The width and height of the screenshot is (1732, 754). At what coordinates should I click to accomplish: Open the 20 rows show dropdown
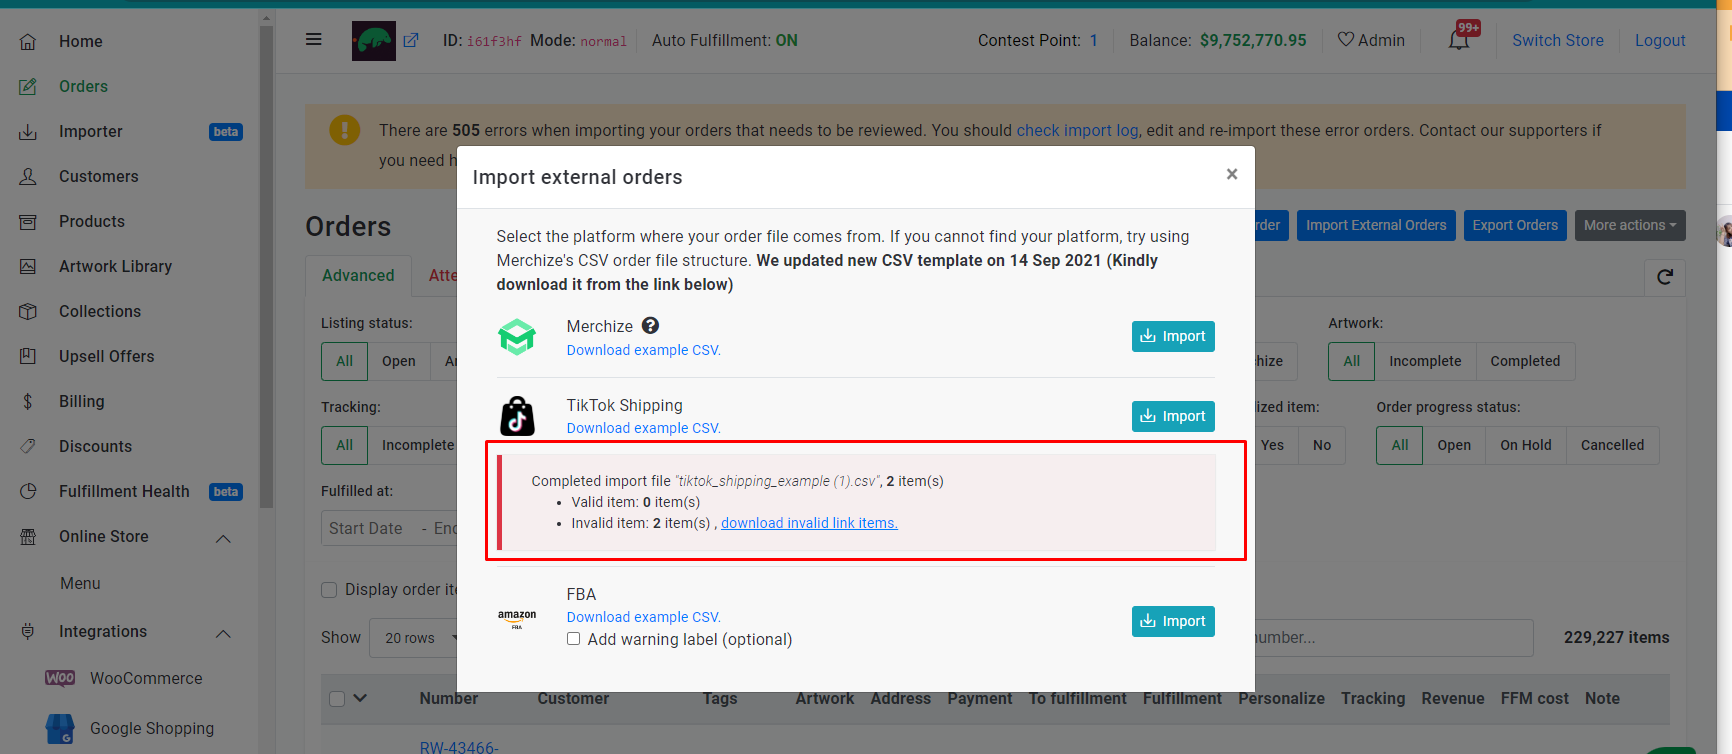coord(420,638)
